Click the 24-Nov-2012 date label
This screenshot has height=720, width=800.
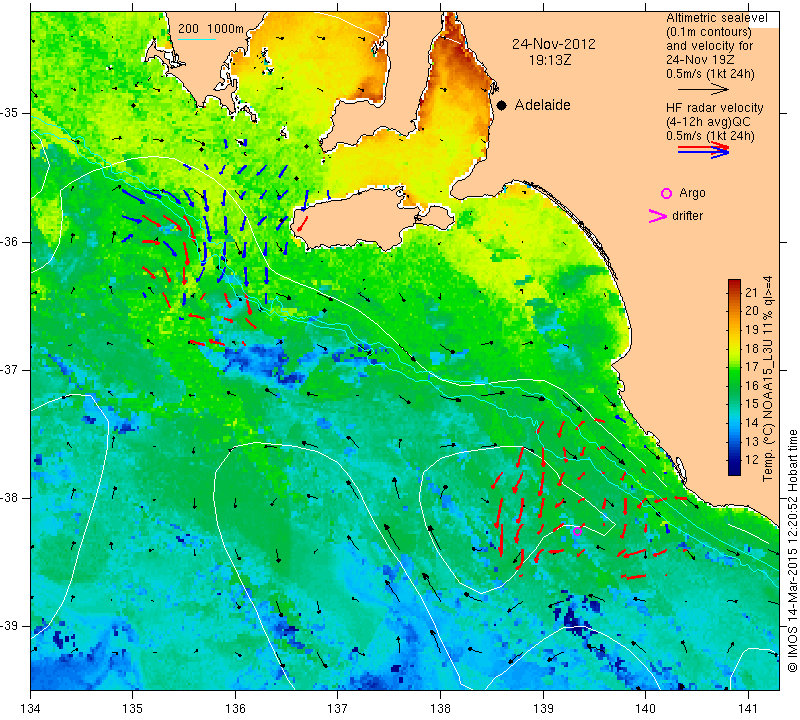(554, 44)
